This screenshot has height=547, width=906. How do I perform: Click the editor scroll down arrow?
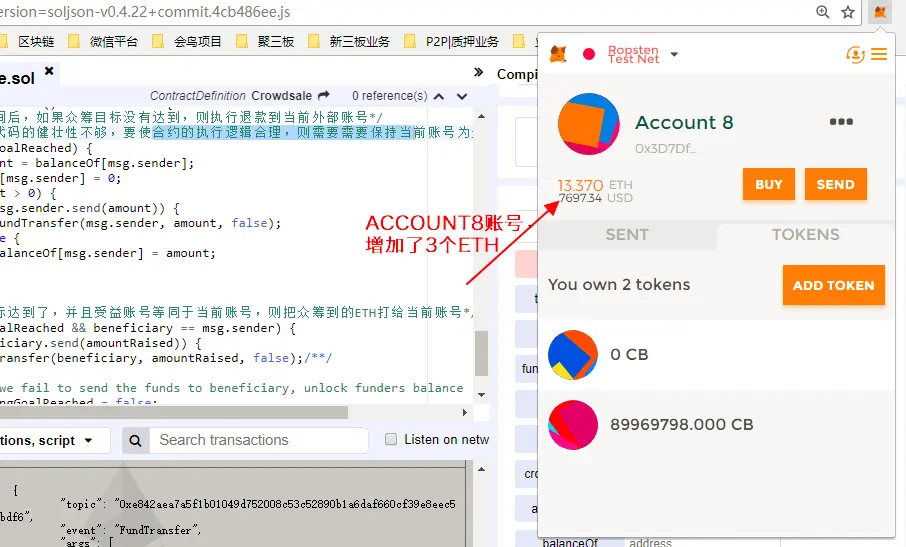(481, 395)
